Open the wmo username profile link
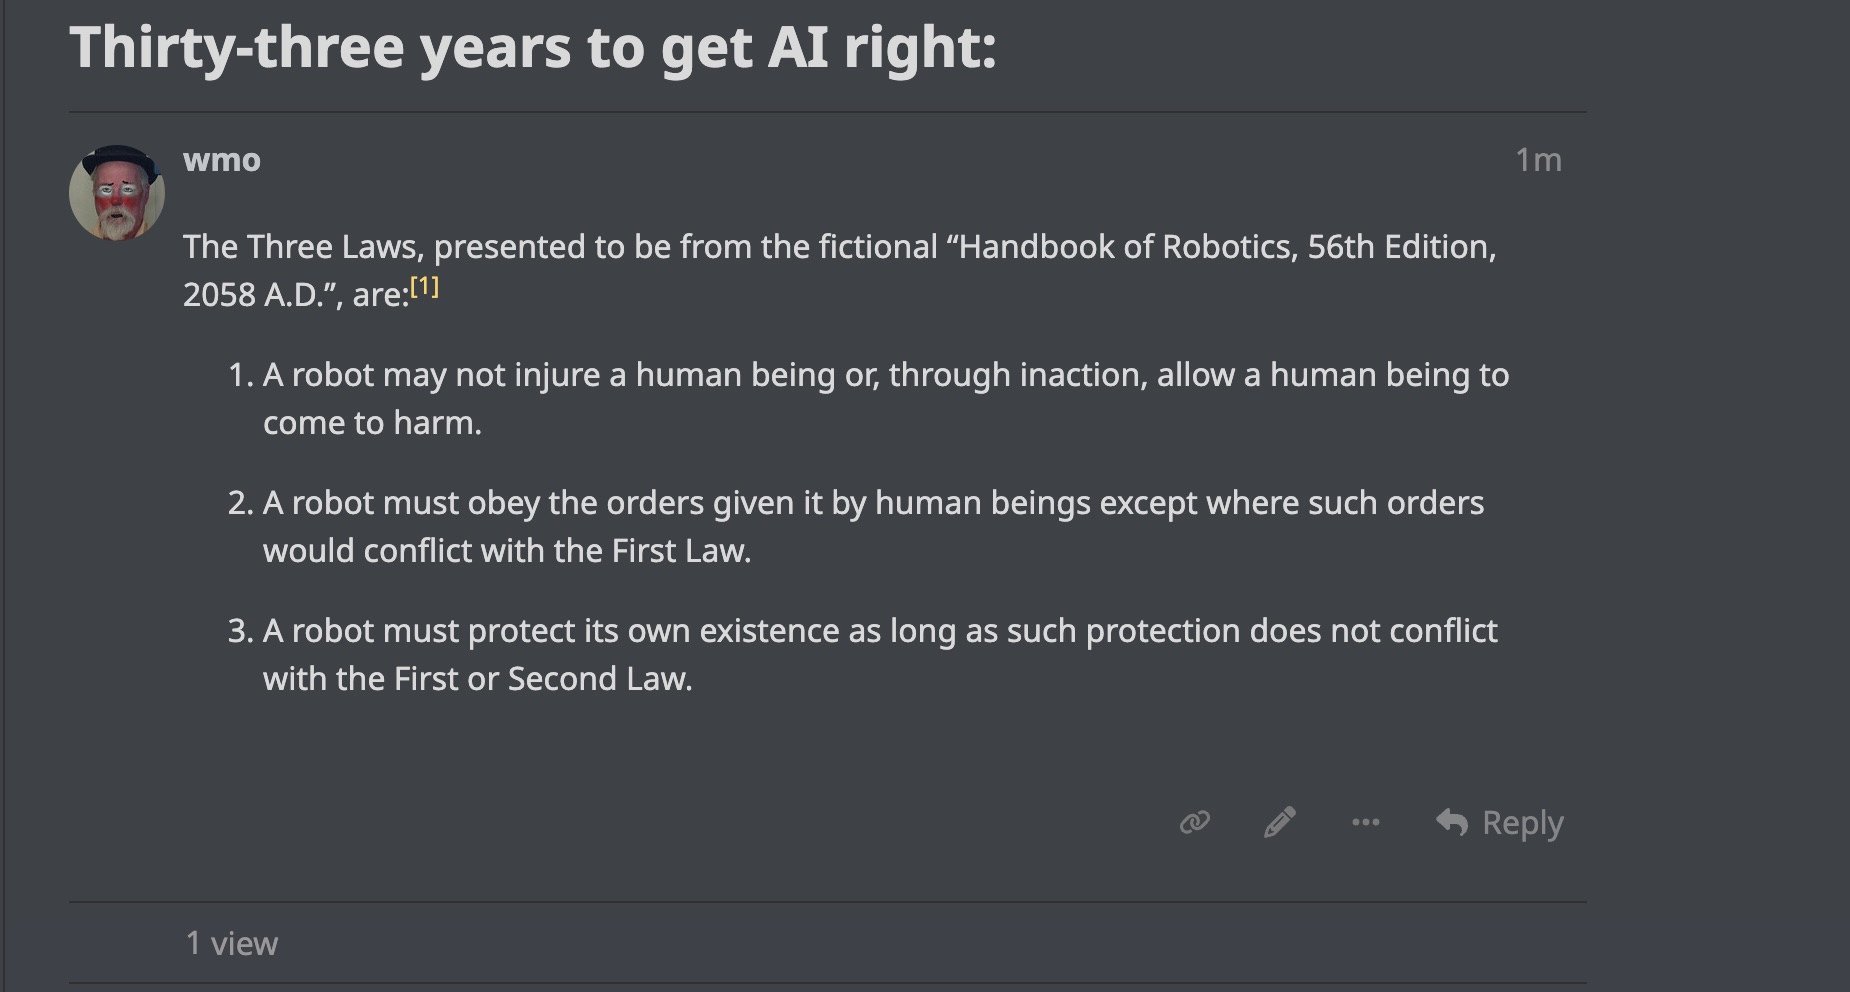The height and width of the screenshot is (992, 1850). pyautogui.click(x=222, y=160)
